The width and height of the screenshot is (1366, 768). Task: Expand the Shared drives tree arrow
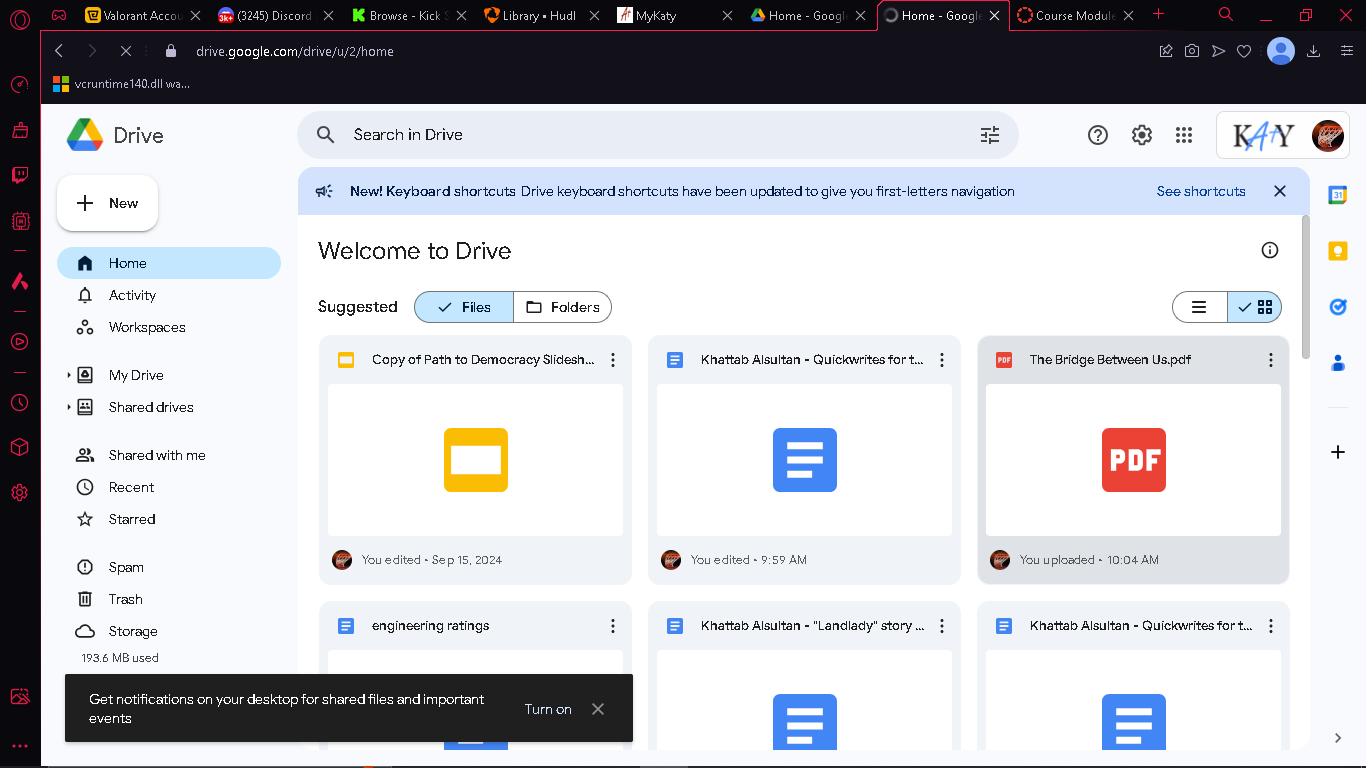69,407
